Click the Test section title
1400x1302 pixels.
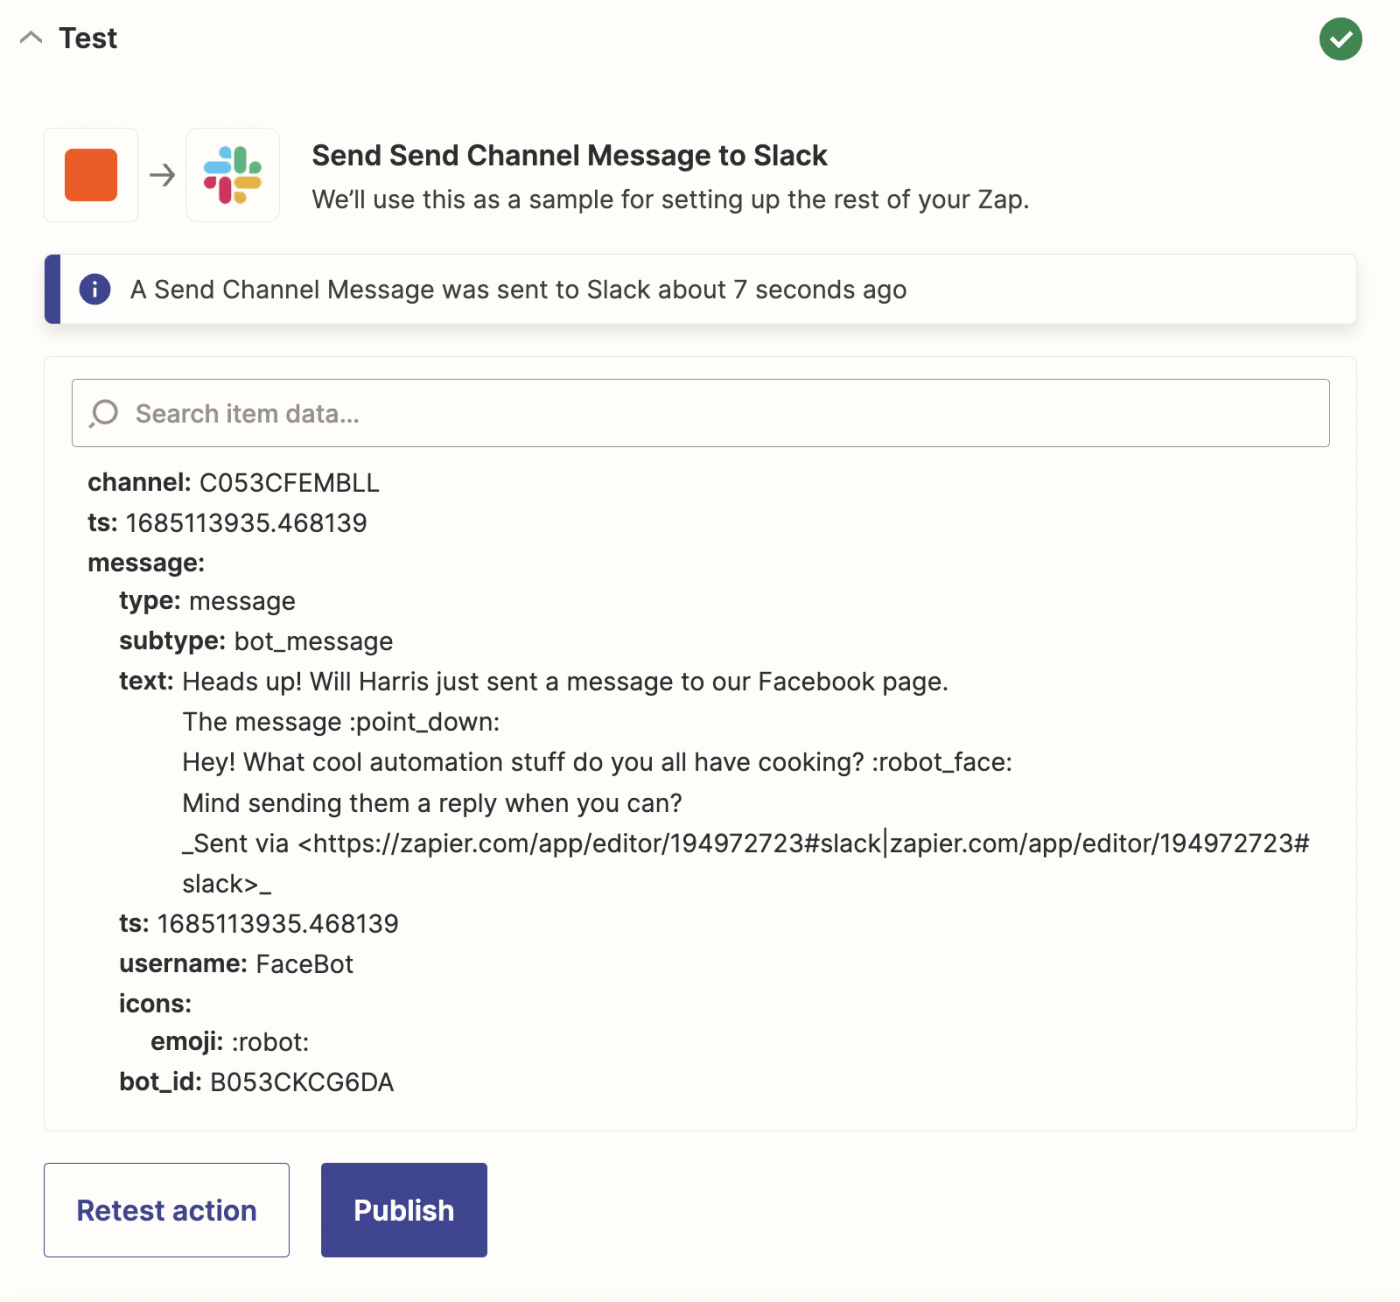88,38
